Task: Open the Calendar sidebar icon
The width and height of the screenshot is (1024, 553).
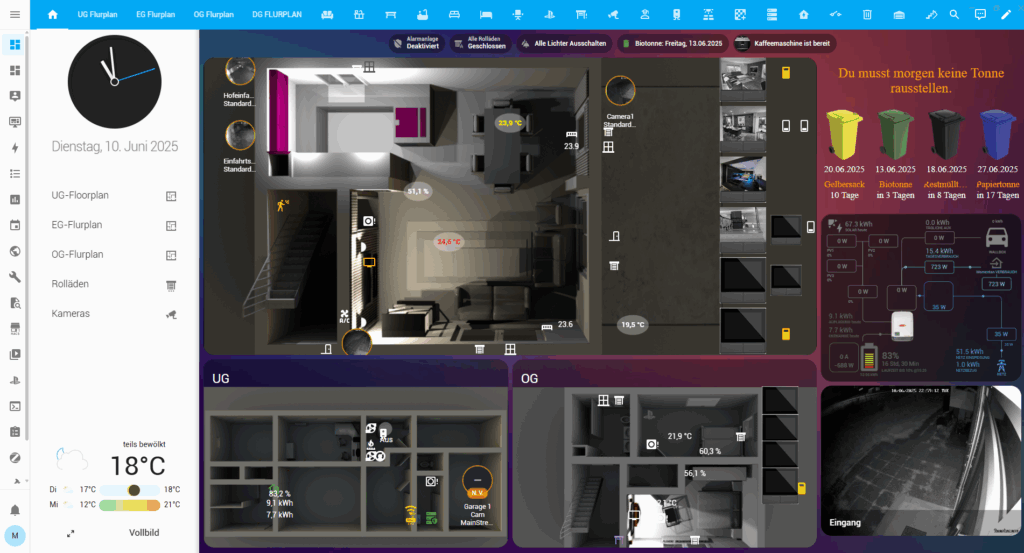Action: 14,225
